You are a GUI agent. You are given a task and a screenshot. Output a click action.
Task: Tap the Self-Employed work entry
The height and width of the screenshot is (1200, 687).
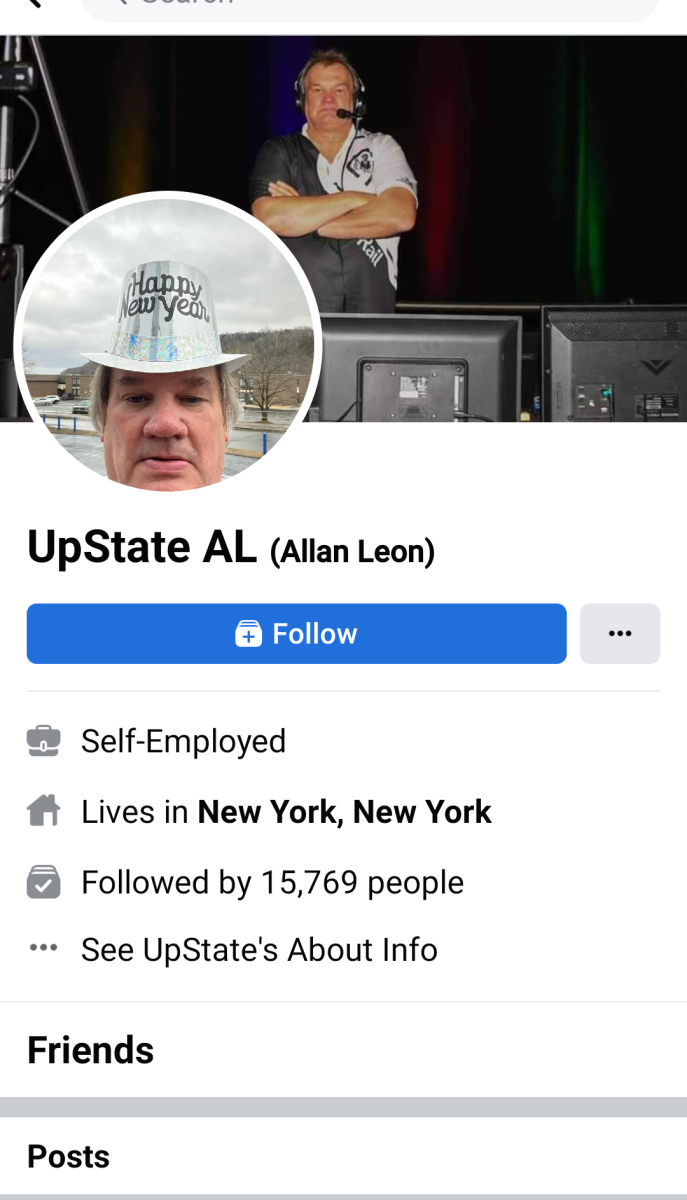tap(183, 741)
